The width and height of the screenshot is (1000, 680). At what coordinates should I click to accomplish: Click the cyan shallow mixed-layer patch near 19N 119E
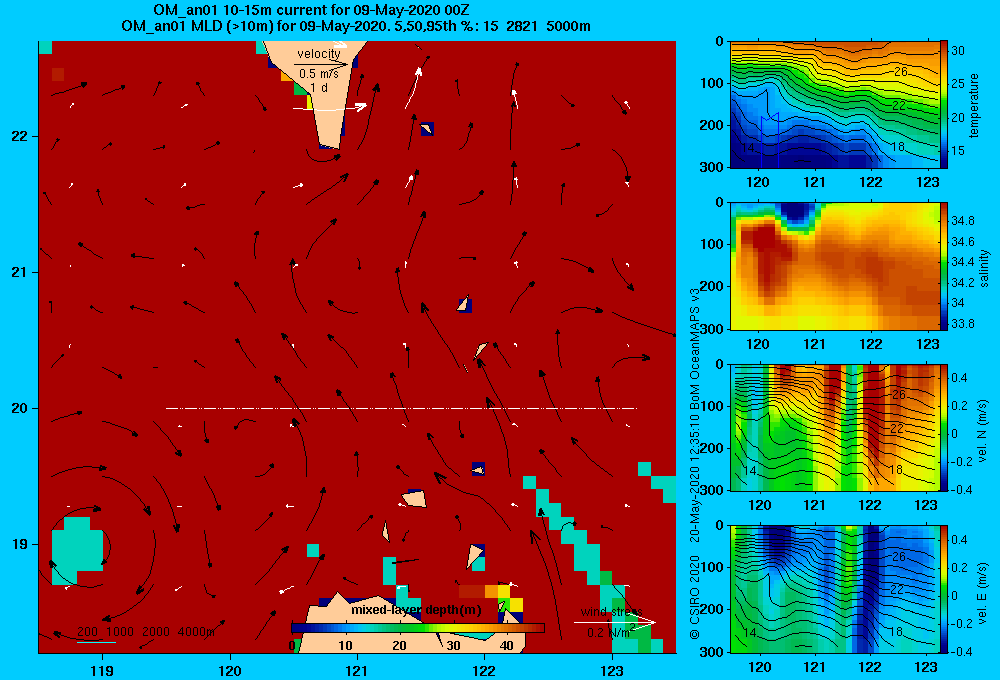tap(77, 551)
